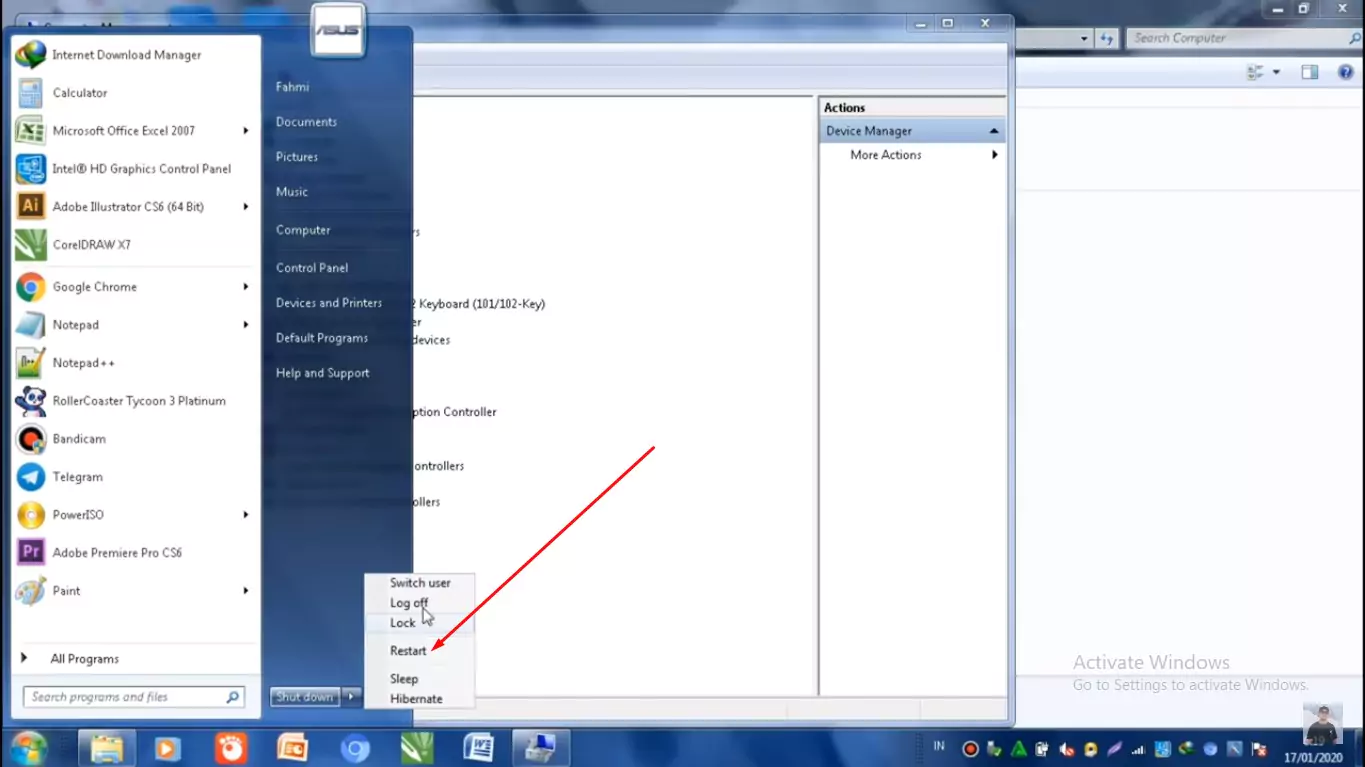Open Documents from Start menu
The height and width of the screenshot is (767, 1365).
pos(306,122)
